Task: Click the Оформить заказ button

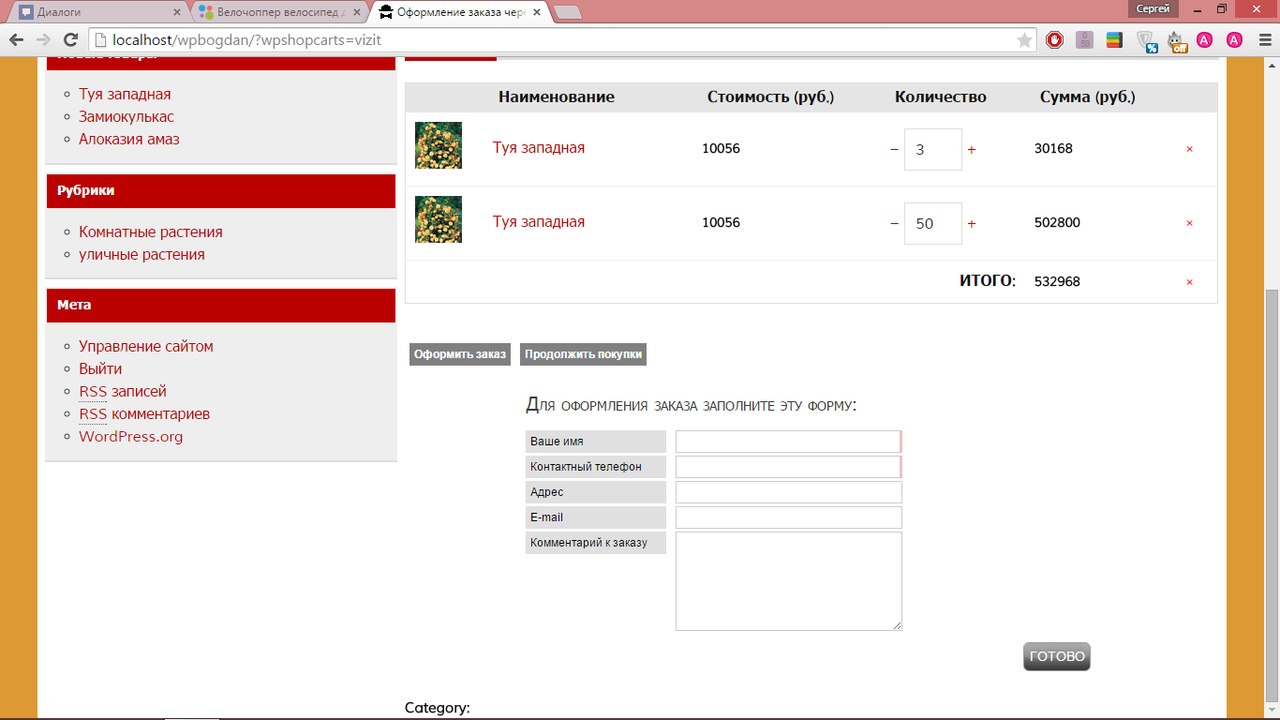Action: (460, 354)
